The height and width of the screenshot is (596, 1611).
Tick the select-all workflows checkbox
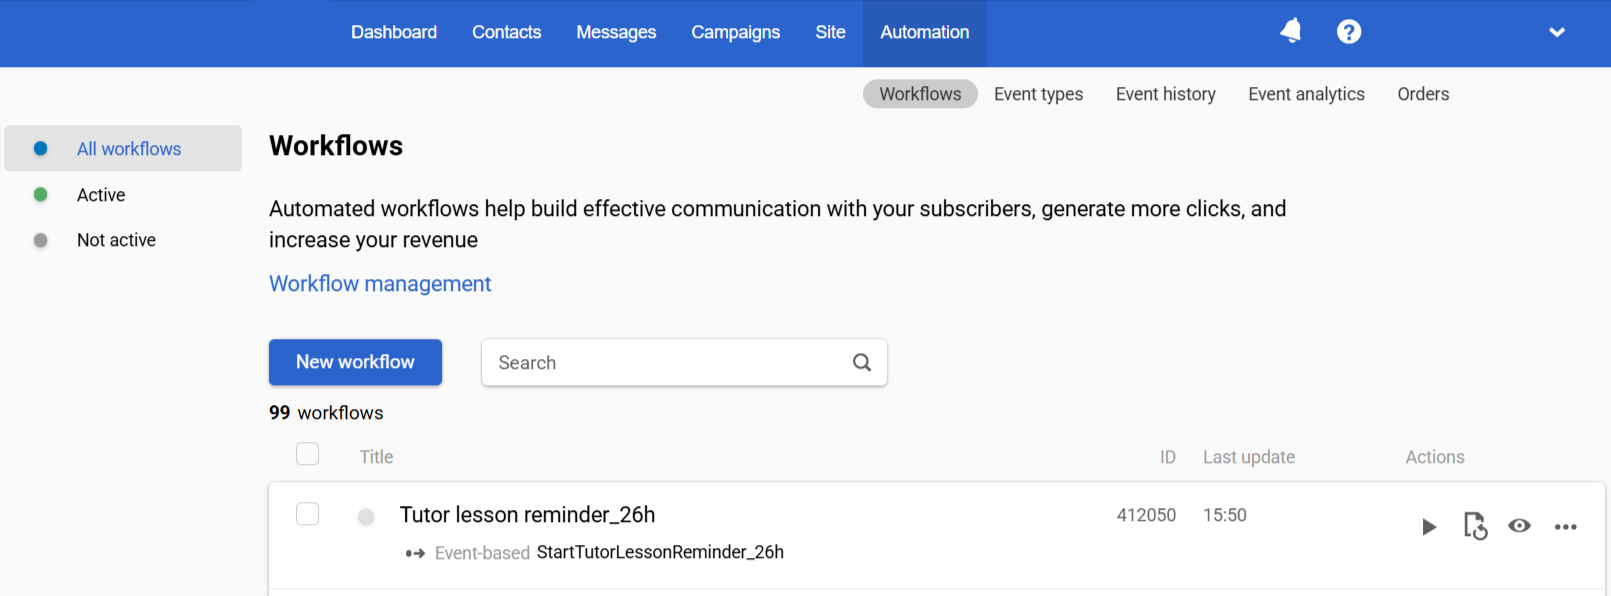click(x=308, y=454)
